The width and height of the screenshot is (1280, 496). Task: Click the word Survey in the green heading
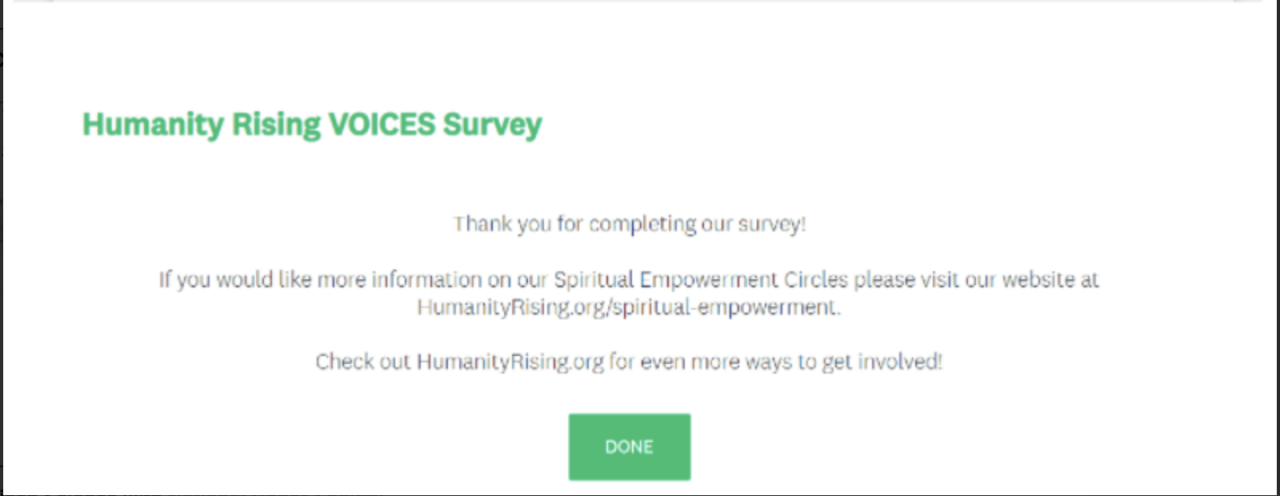492,125
